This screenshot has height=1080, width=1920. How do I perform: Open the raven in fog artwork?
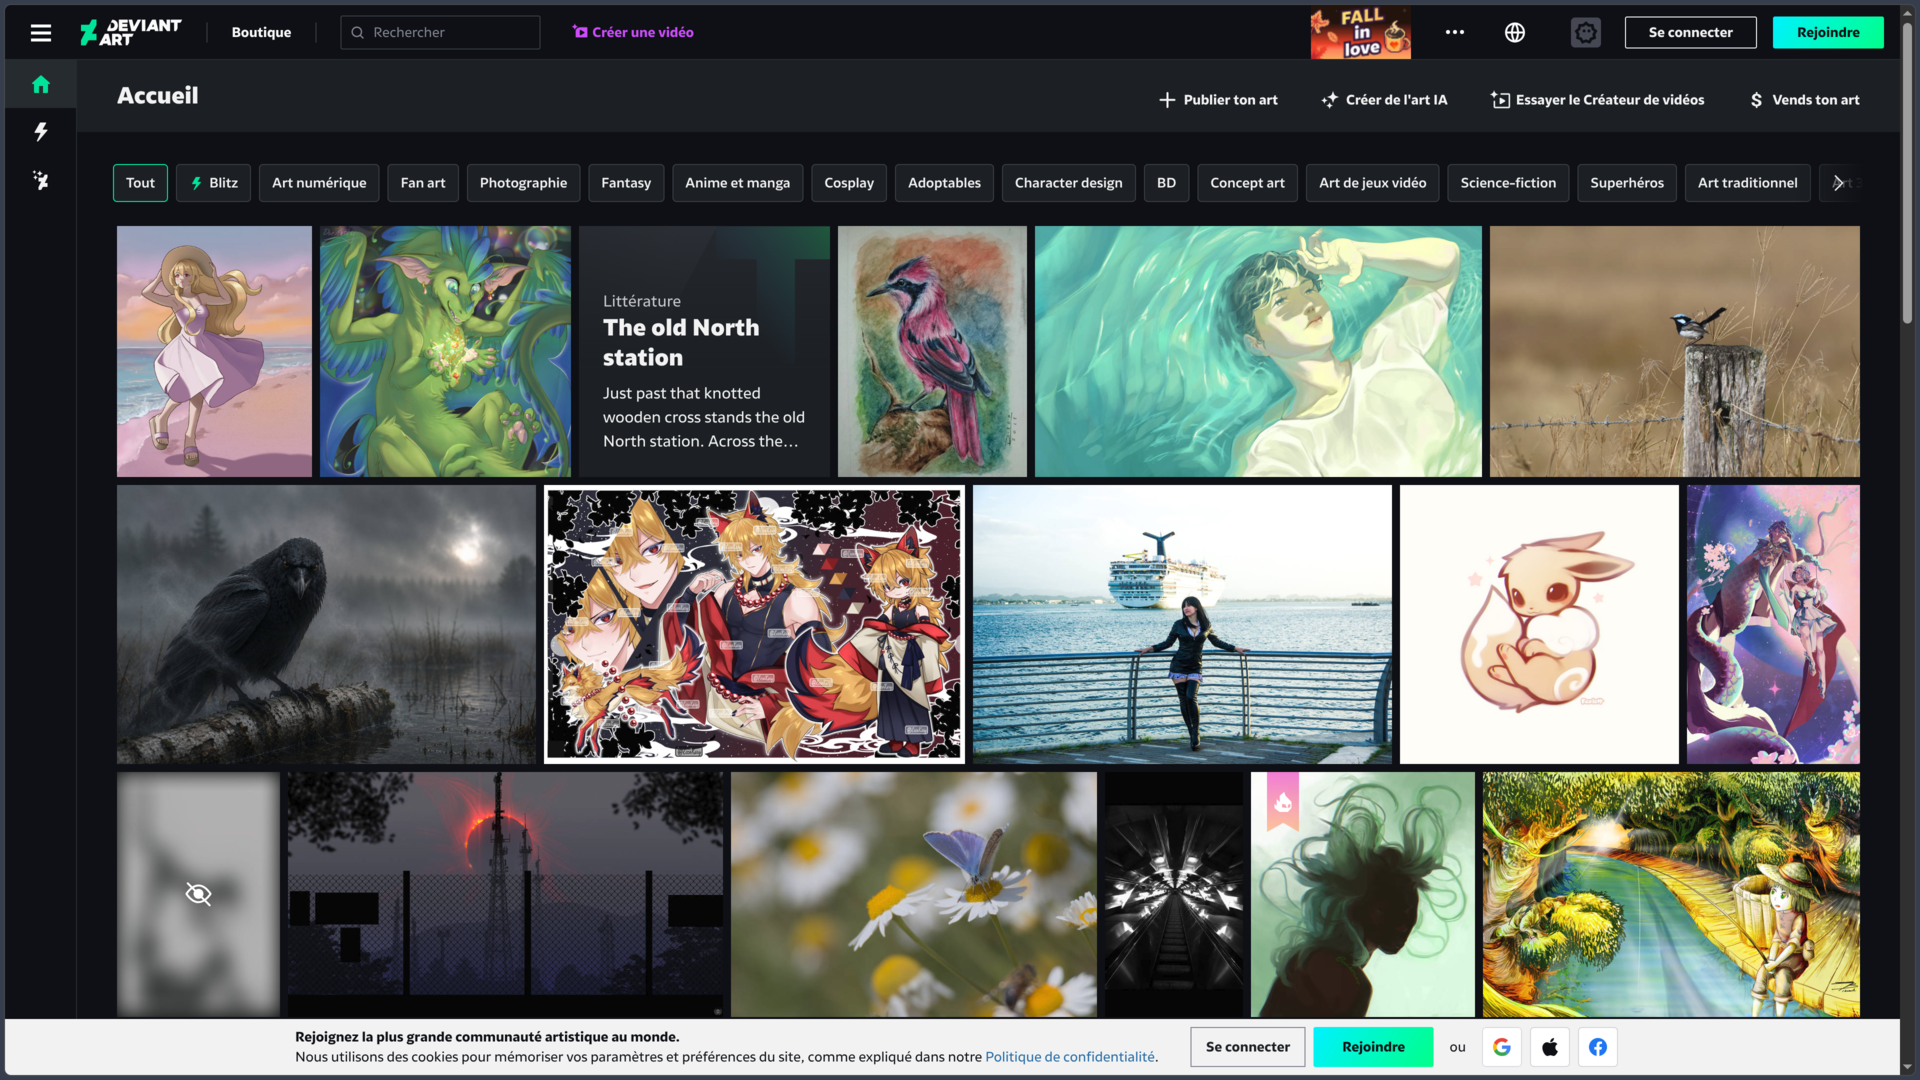(326, 624)
